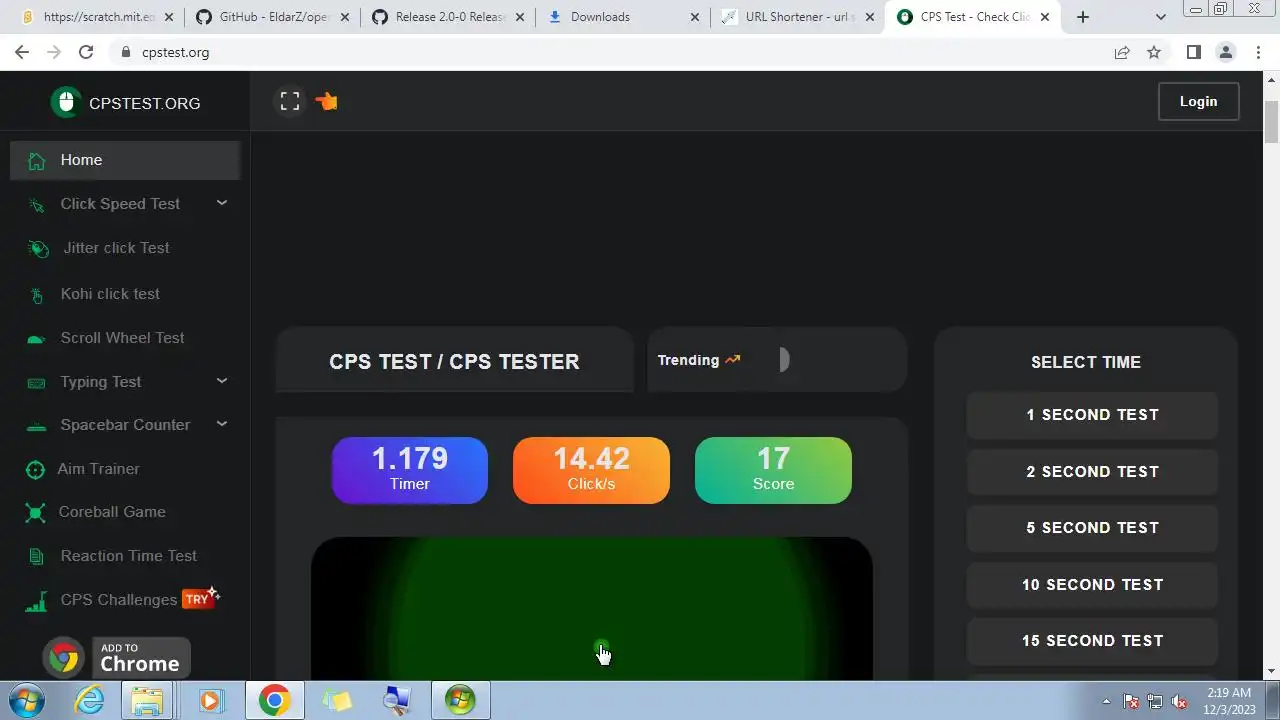Open Windows Start menu orb
The image size is (1280, 720).
click(x=26, y=700)
